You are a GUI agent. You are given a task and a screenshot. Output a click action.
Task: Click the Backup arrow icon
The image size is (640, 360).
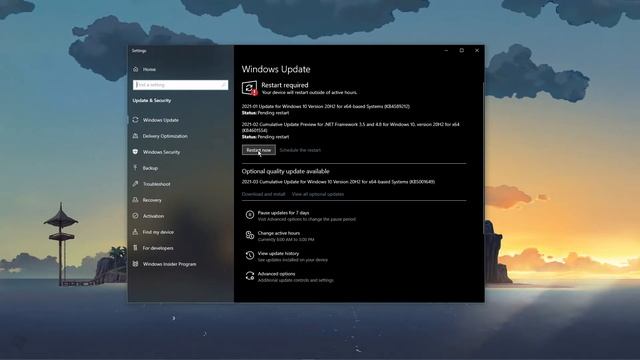pos(136,168)
